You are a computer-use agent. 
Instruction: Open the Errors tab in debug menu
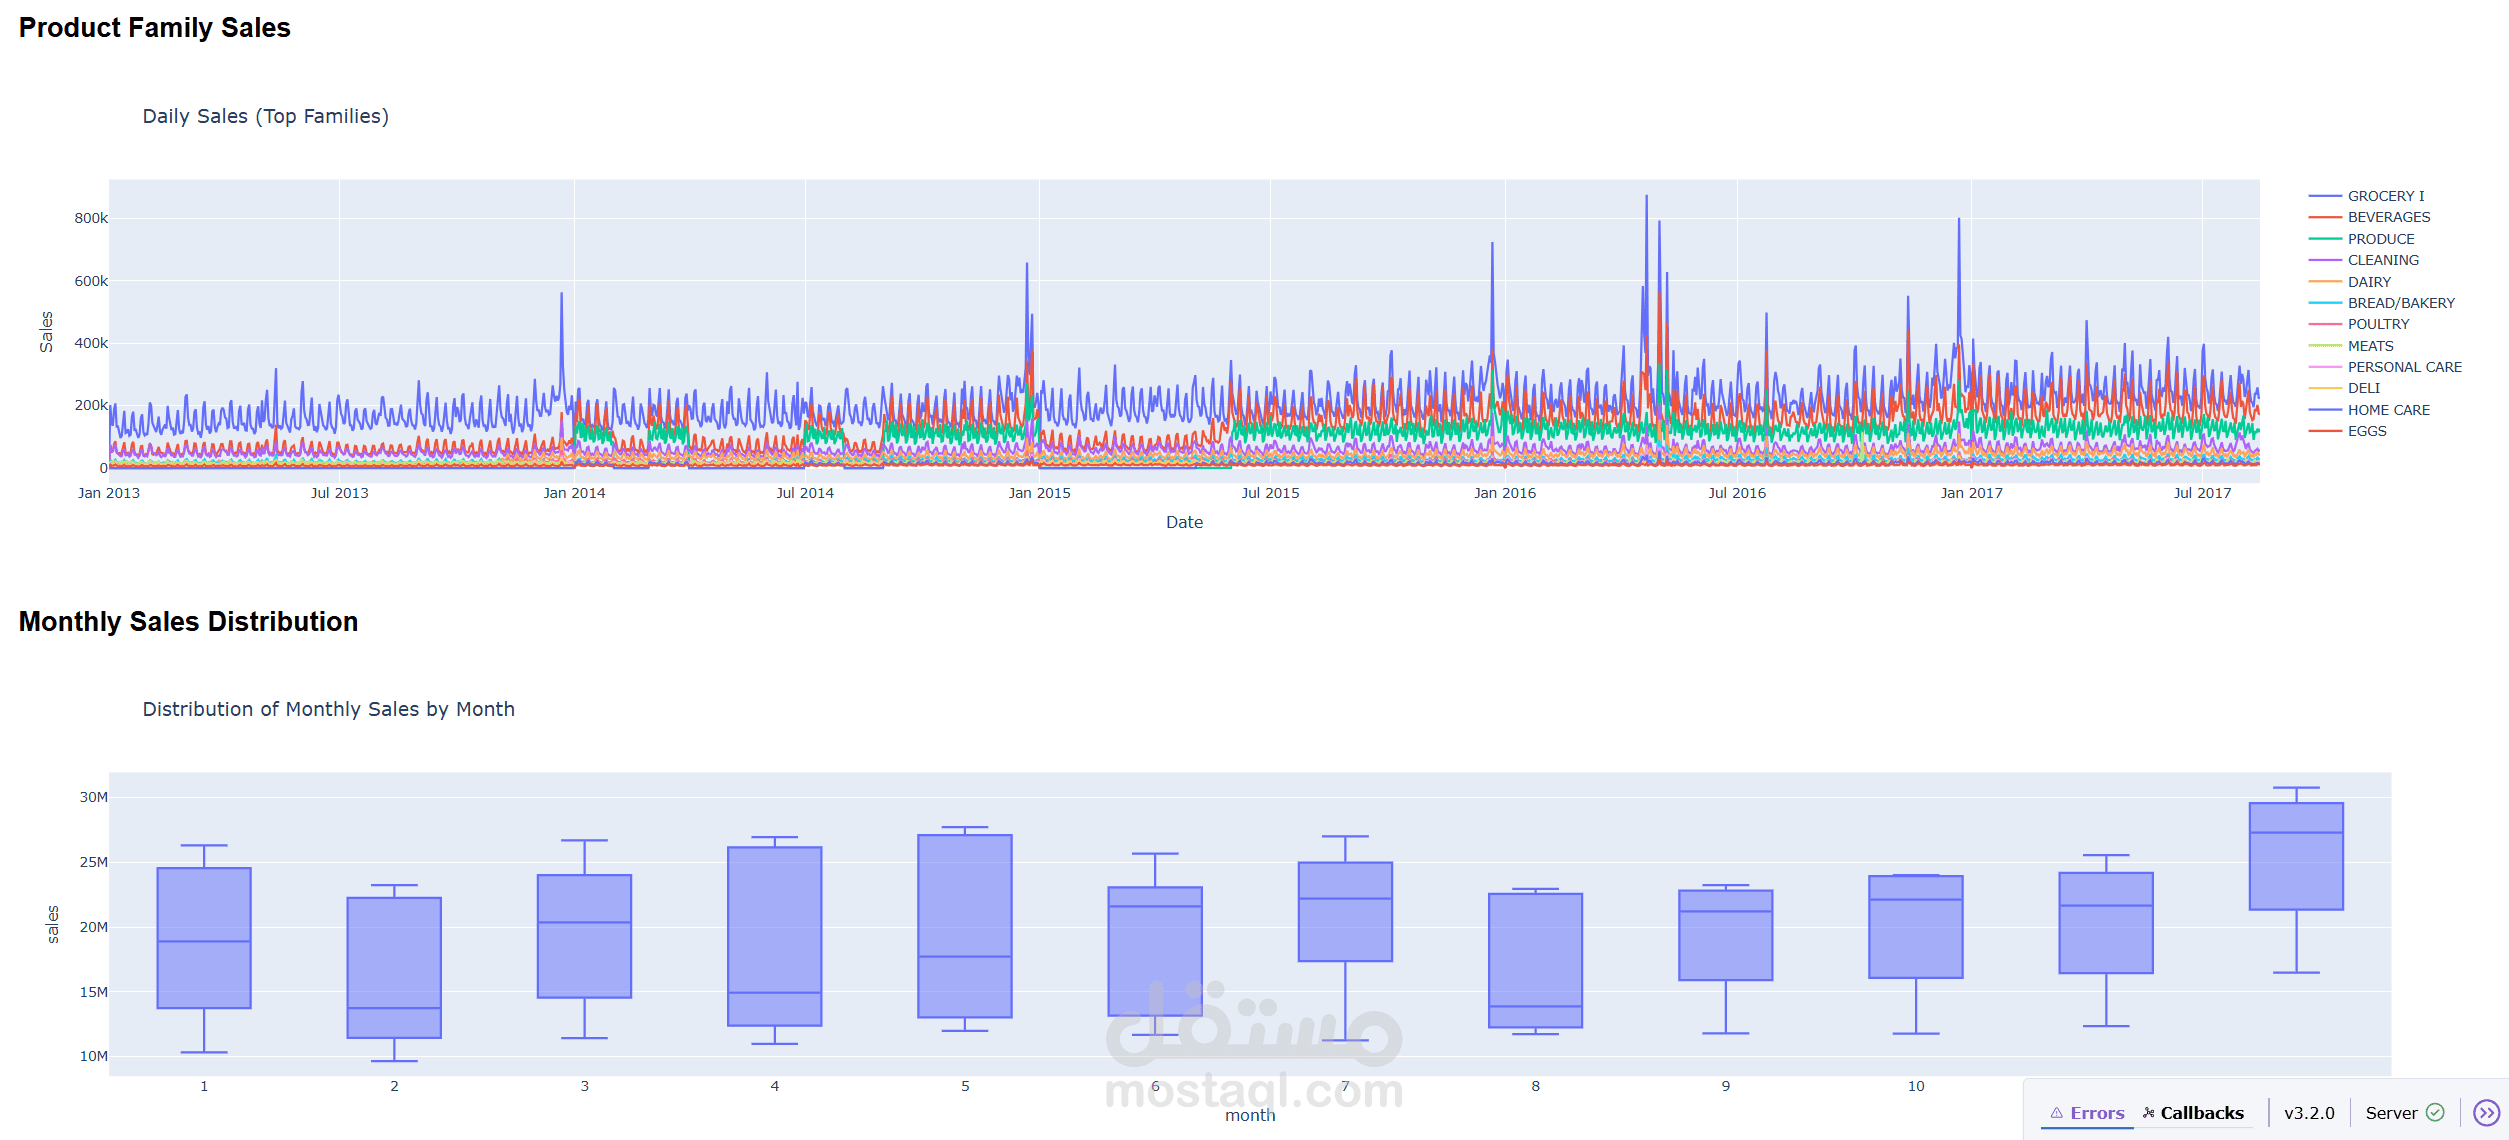(2096, 1113)
